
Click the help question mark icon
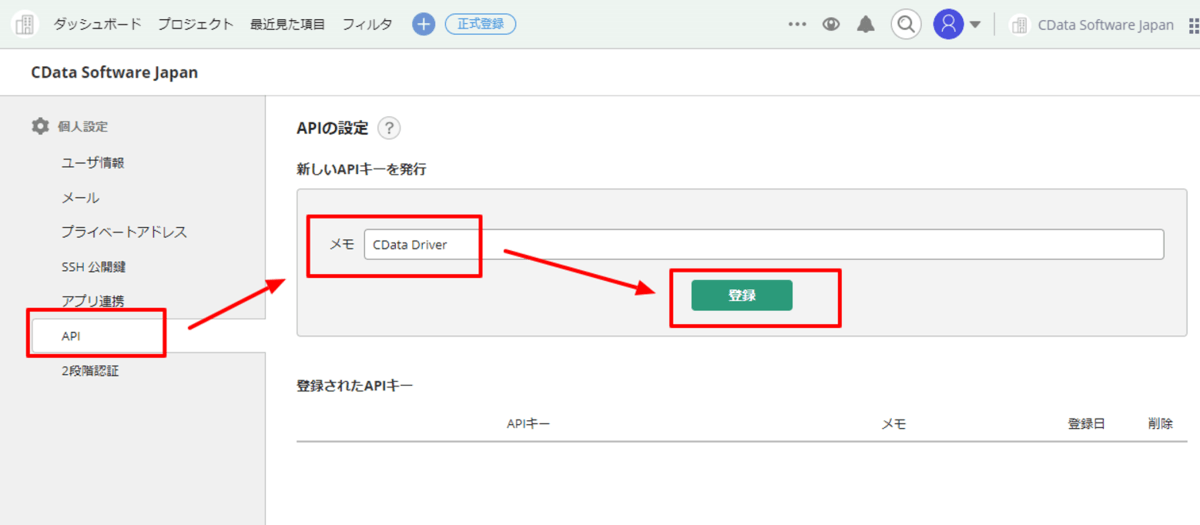pyautogui.click(x=389, y=128)
